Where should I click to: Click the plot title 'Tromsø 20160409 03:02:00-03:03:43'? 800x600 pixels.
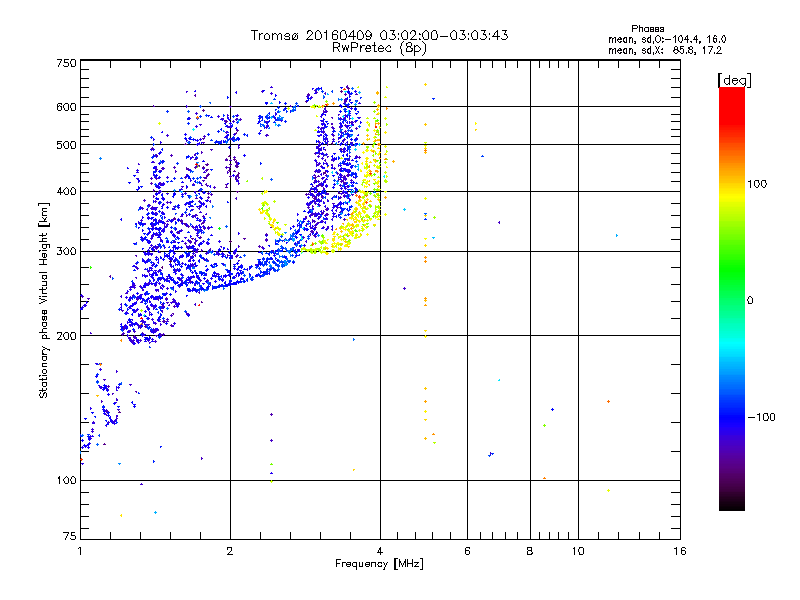pyautogui.click(x=379, y=35)
